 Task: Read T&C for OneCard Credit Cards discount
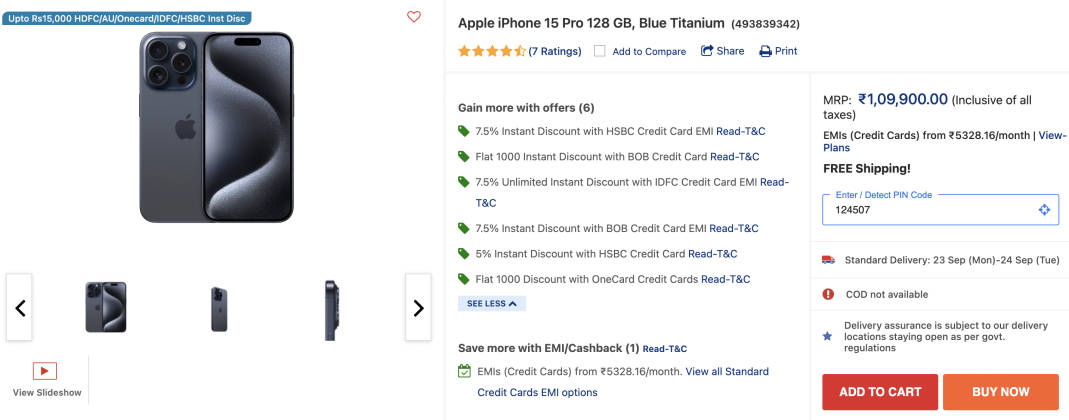725,279
